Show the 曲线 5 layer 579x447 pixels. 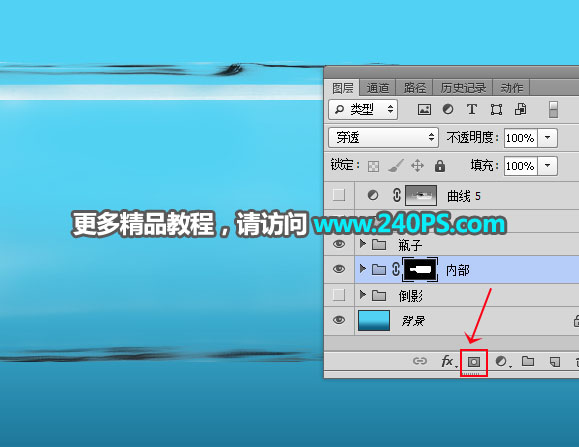(339, 195)
